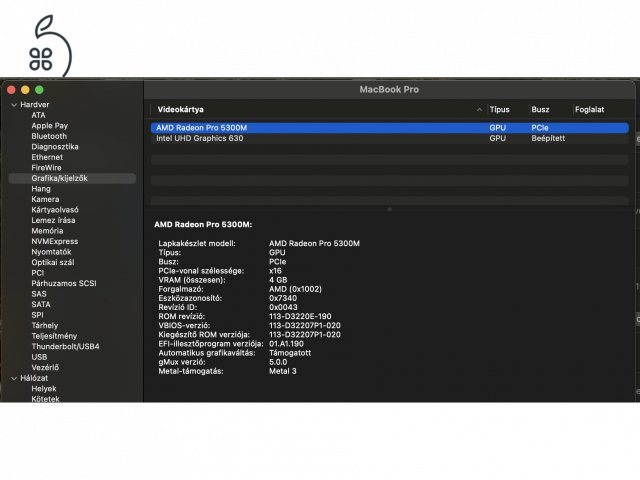This screenshot has height=480, width=640.
Task: Zoom window with green button
Action: (x=39, y=90)
